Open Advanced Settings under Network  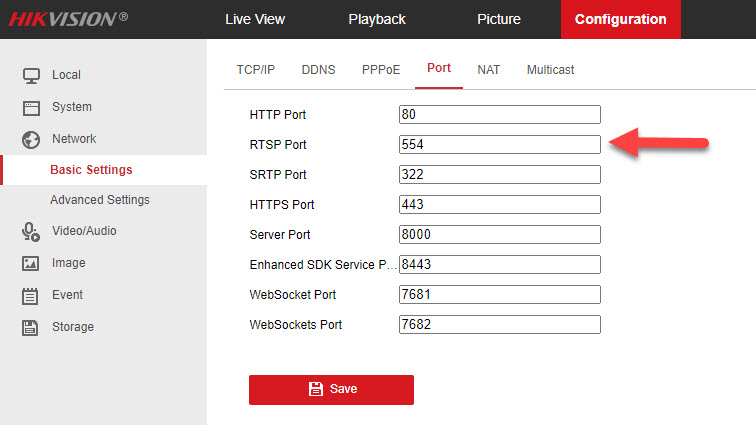pyautogui.click(x=100, y=200)
